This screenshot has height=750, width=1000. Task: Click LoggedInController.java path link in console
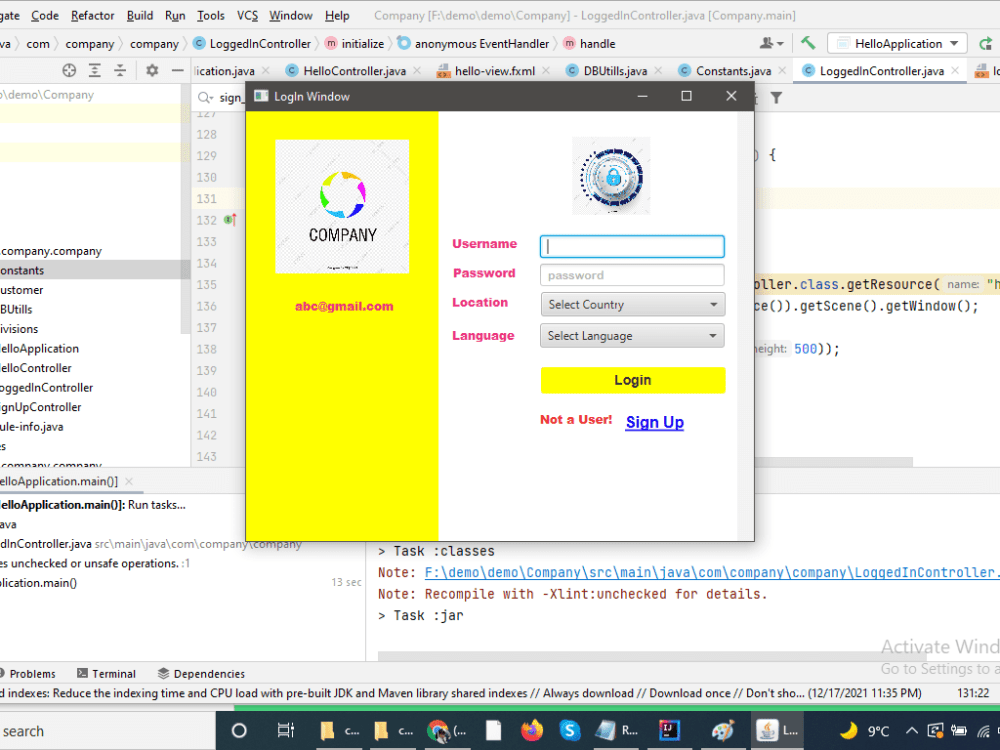(712, 573)
